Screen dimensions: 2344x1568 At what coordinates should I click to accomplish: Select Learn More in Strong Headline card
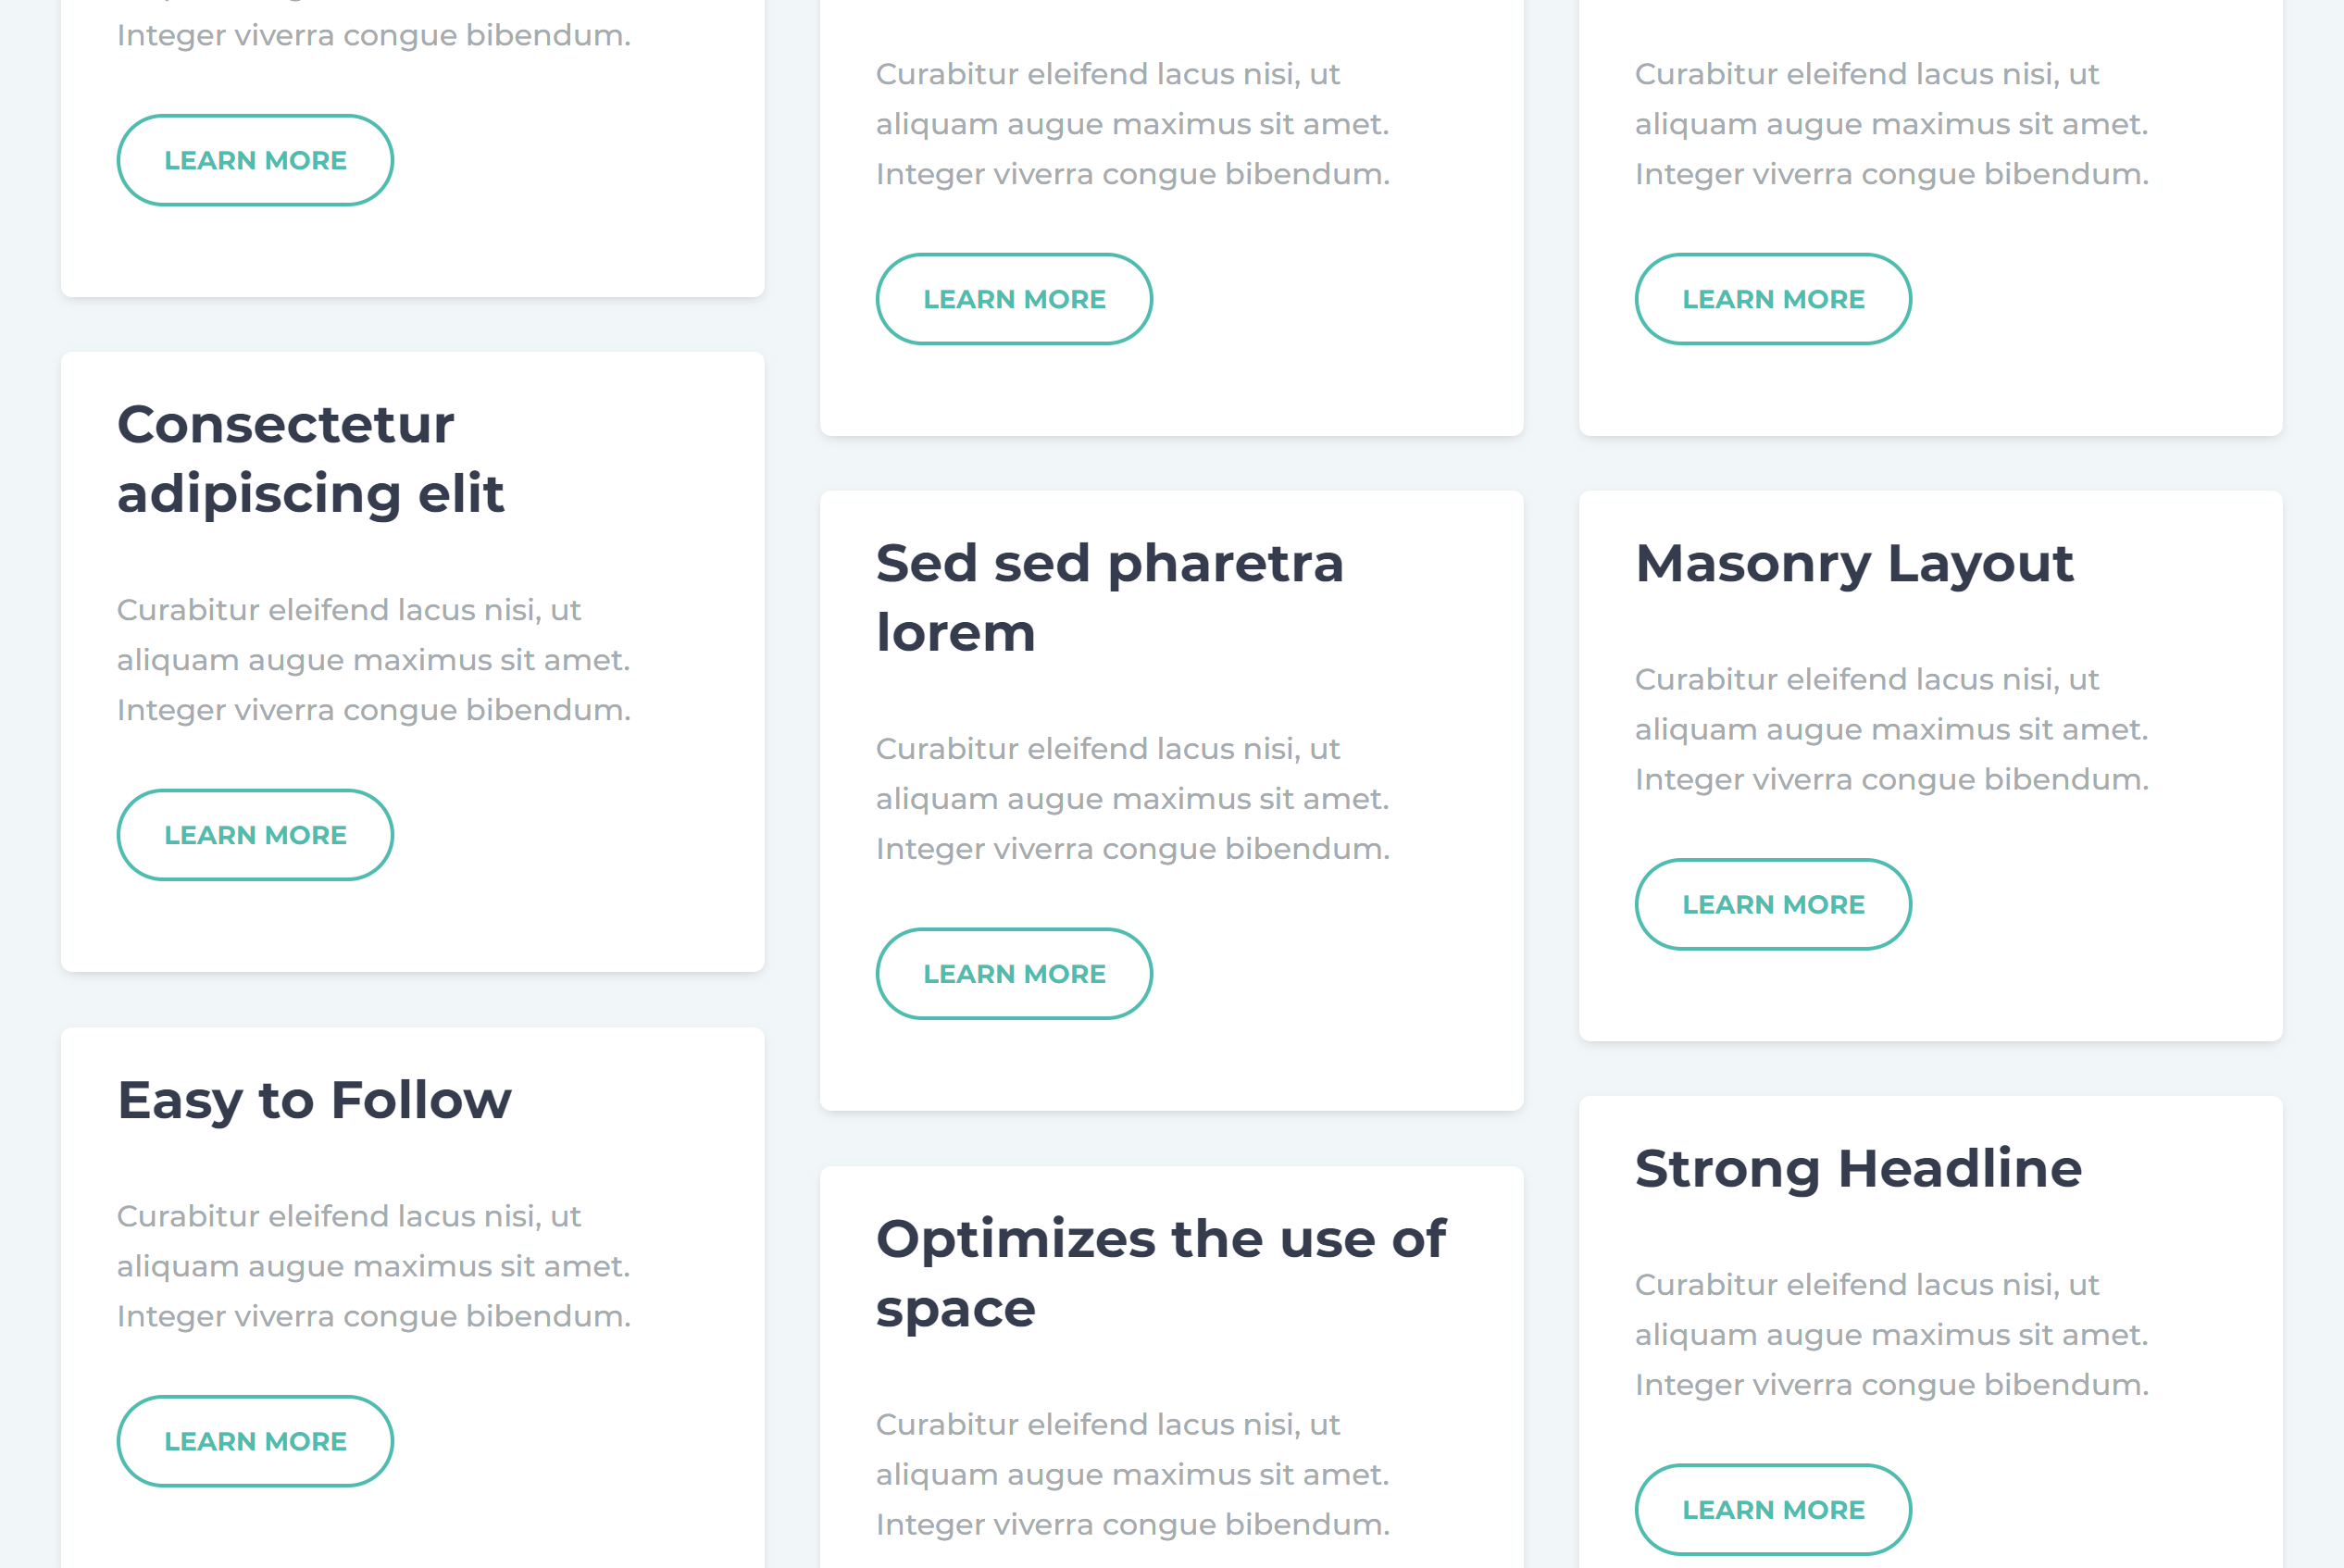[1773, 1509]
